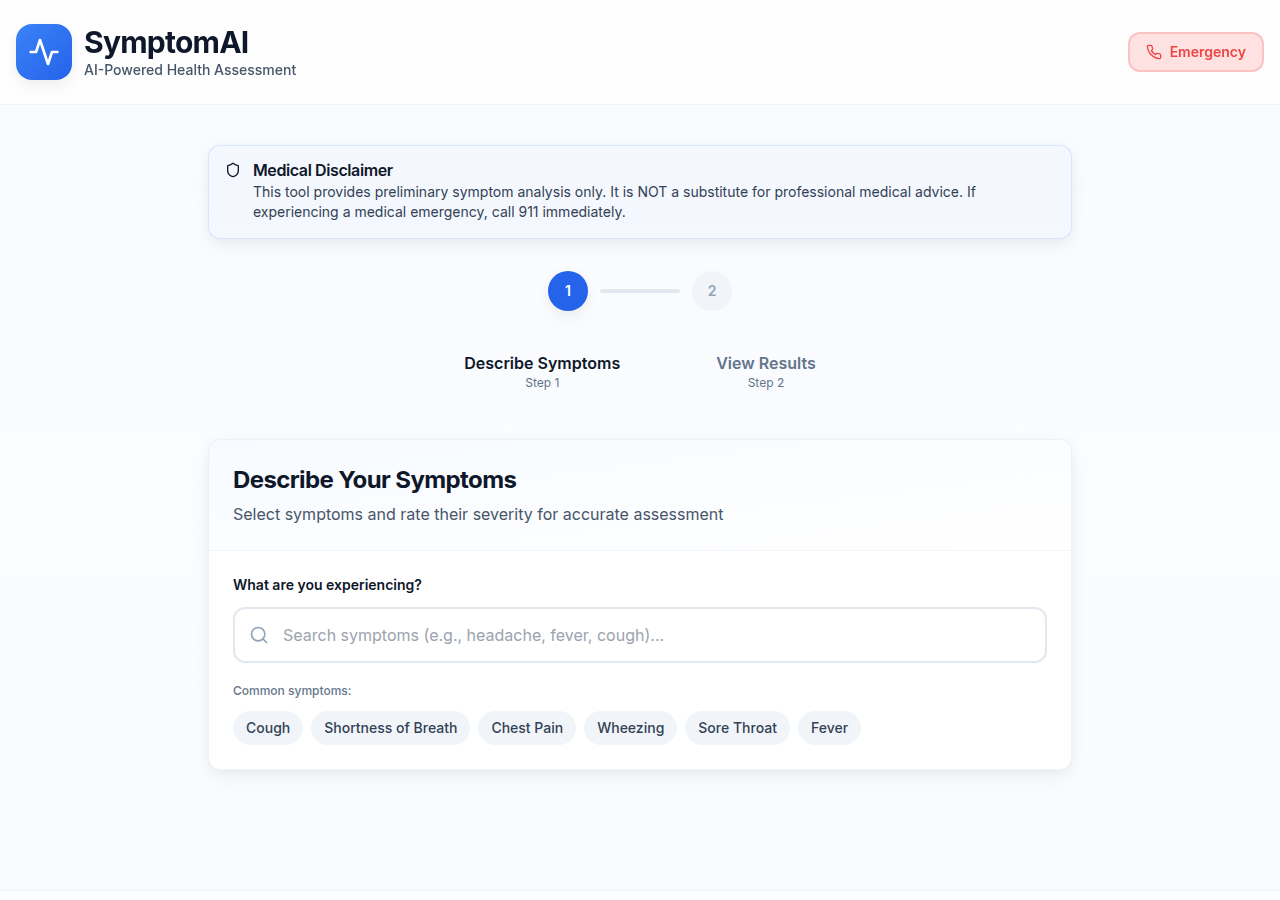Click the progress line between steps
1280x900 pixels.
tap(640, 291)
